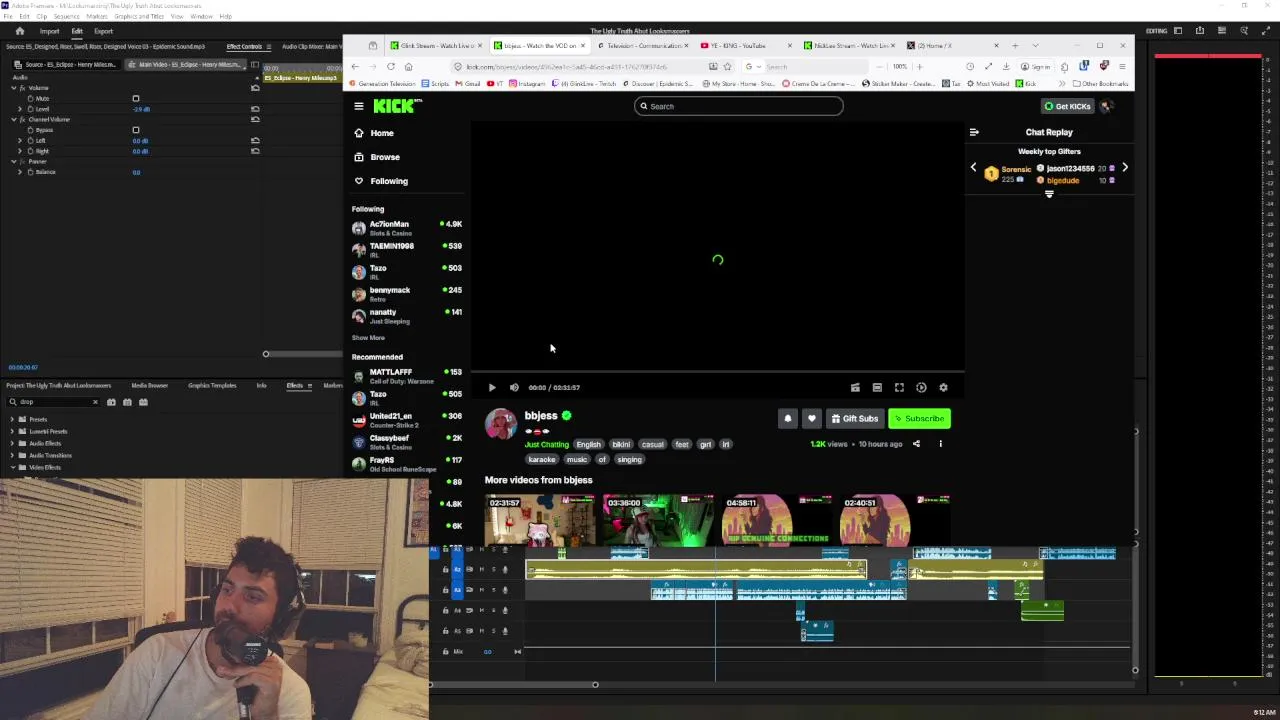
Task: Reload the browser page
Action: pos(391,67)
